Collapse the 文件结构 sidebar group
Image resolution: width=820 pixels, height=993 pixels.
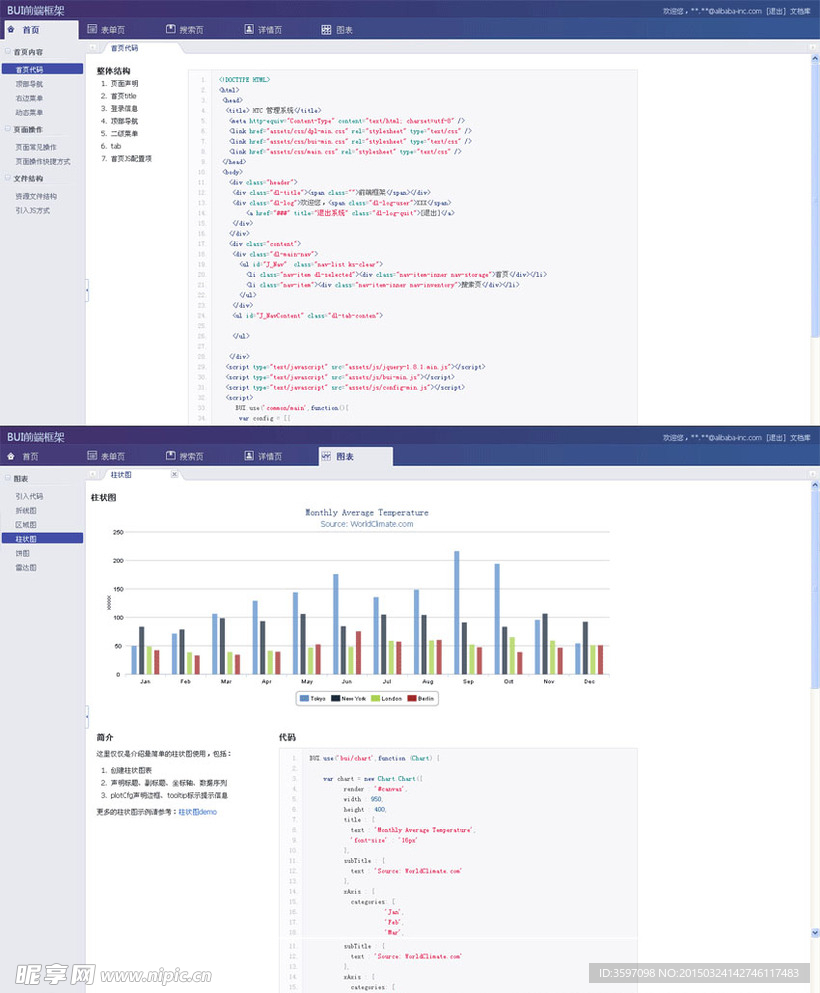coord(8,178)
